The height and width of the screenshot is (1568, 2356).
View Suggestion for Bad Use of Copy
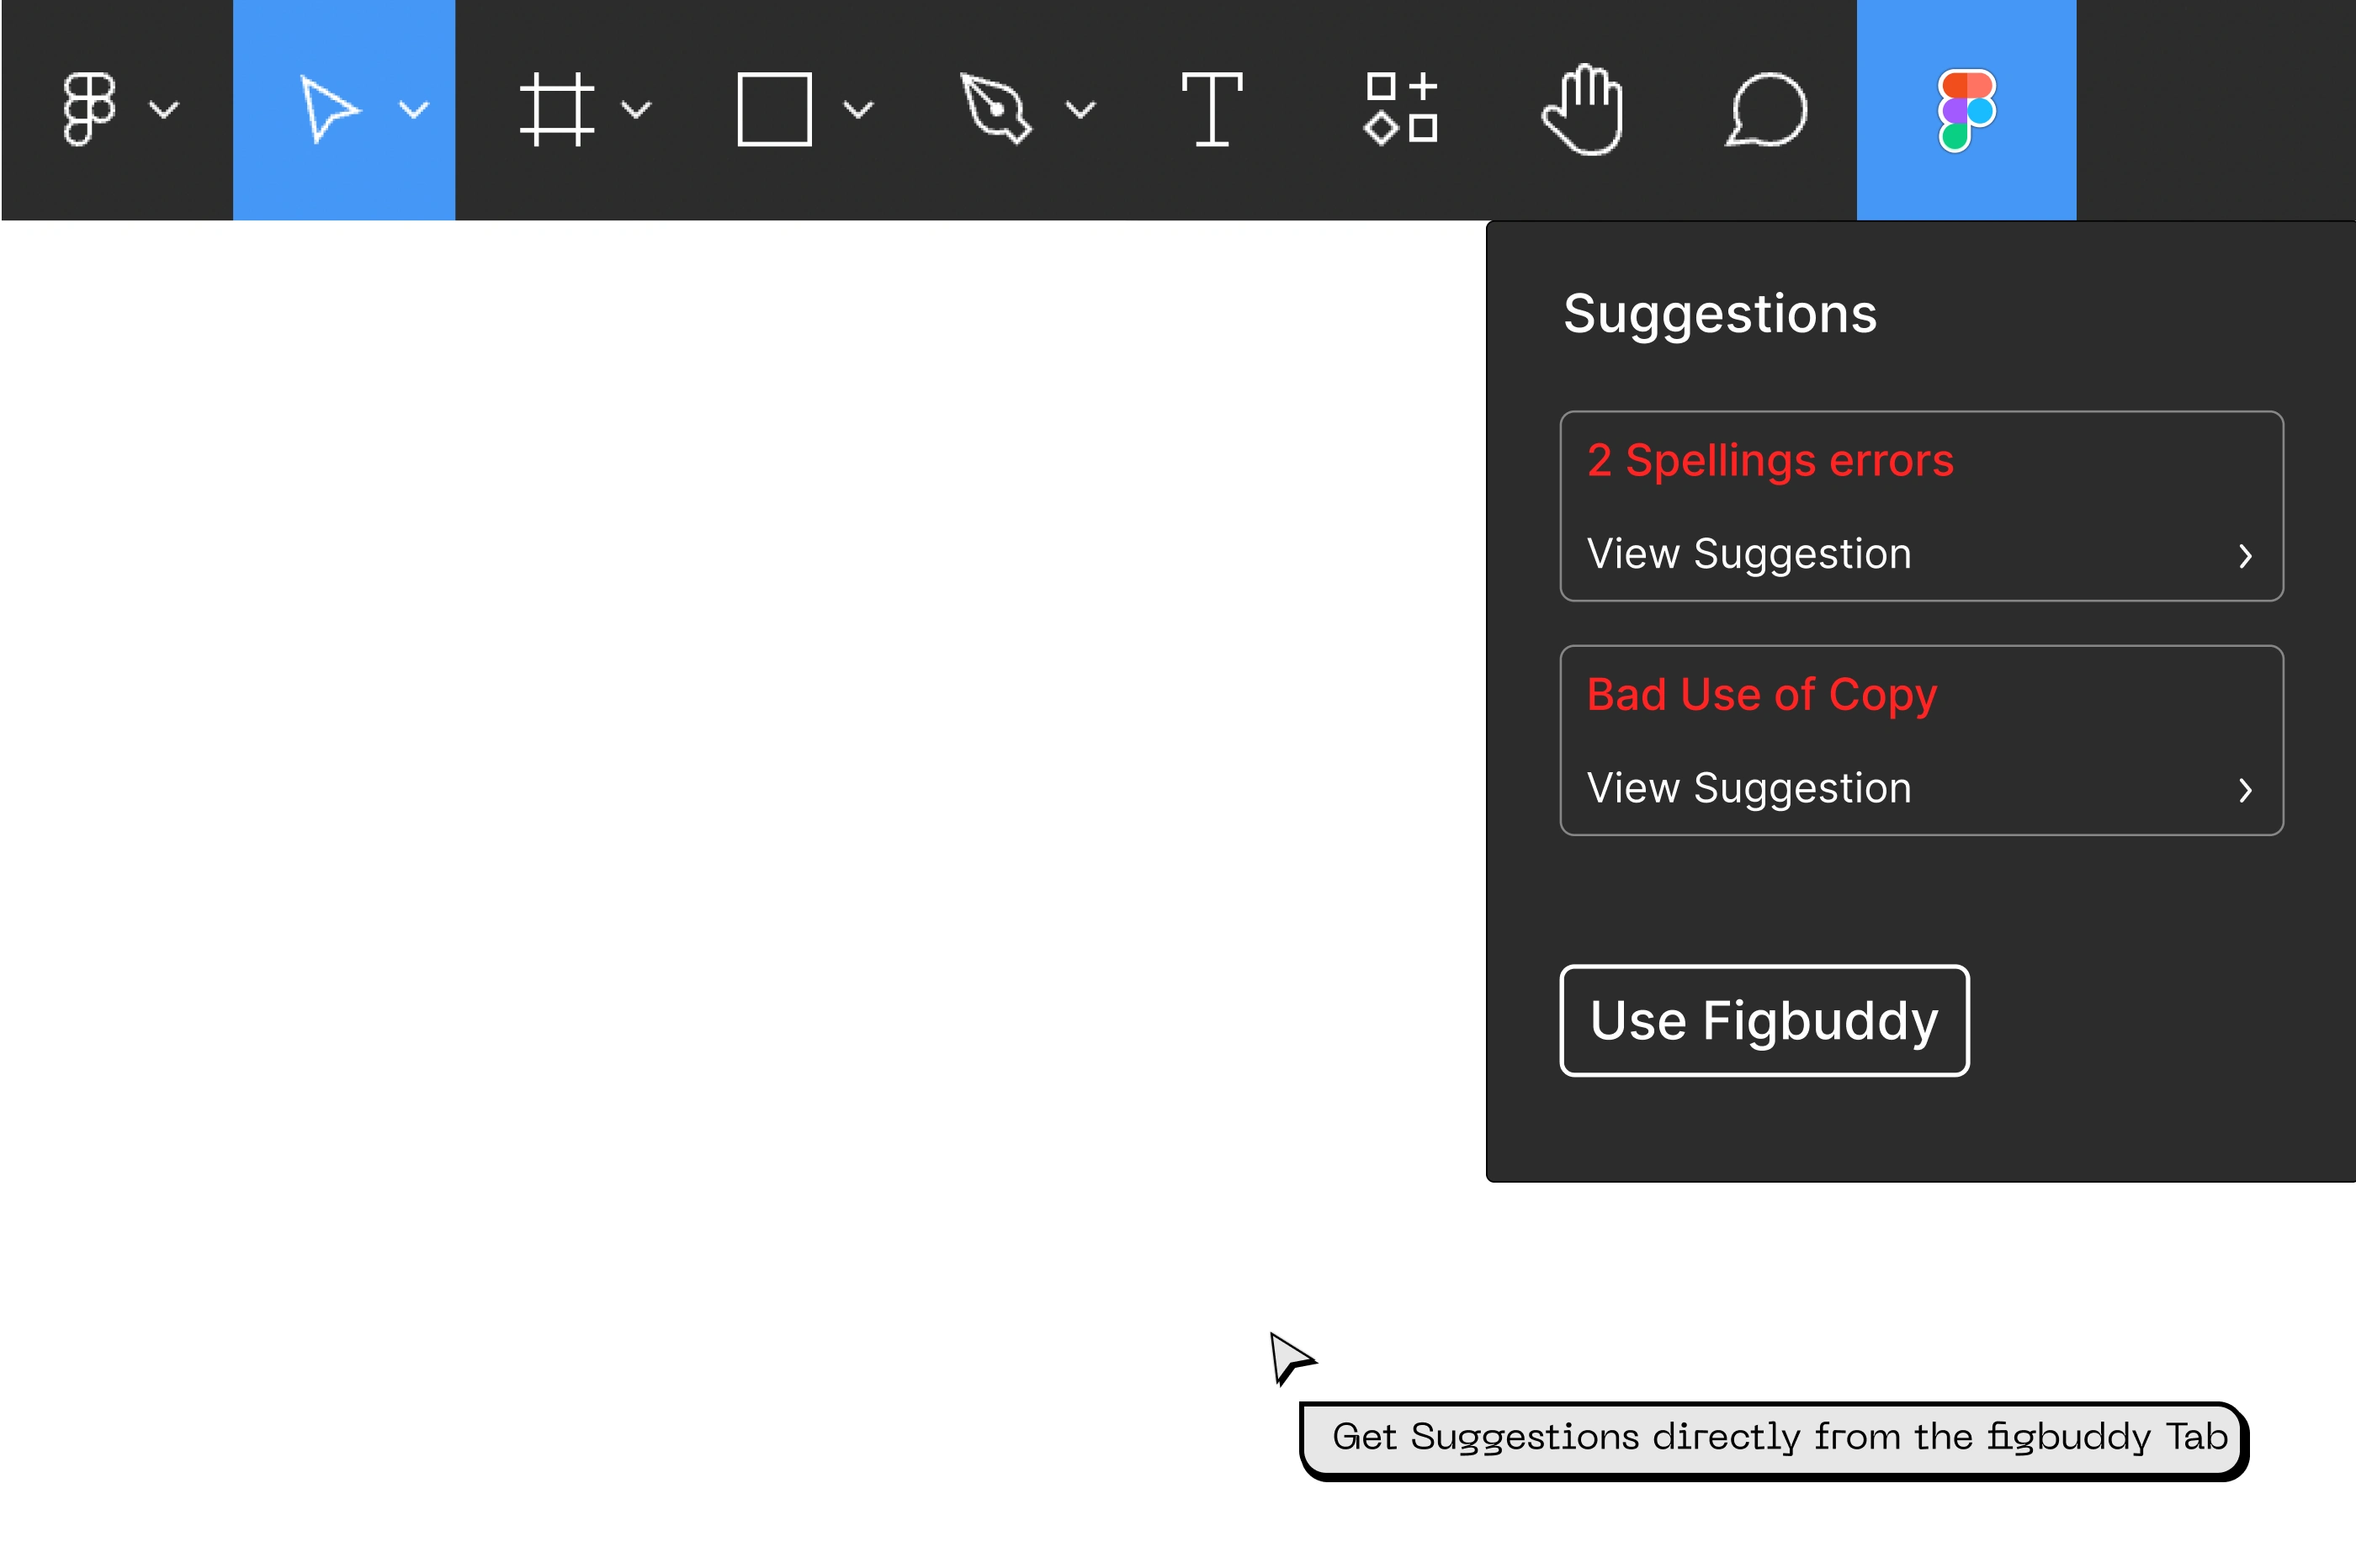tap(1749, 788)
